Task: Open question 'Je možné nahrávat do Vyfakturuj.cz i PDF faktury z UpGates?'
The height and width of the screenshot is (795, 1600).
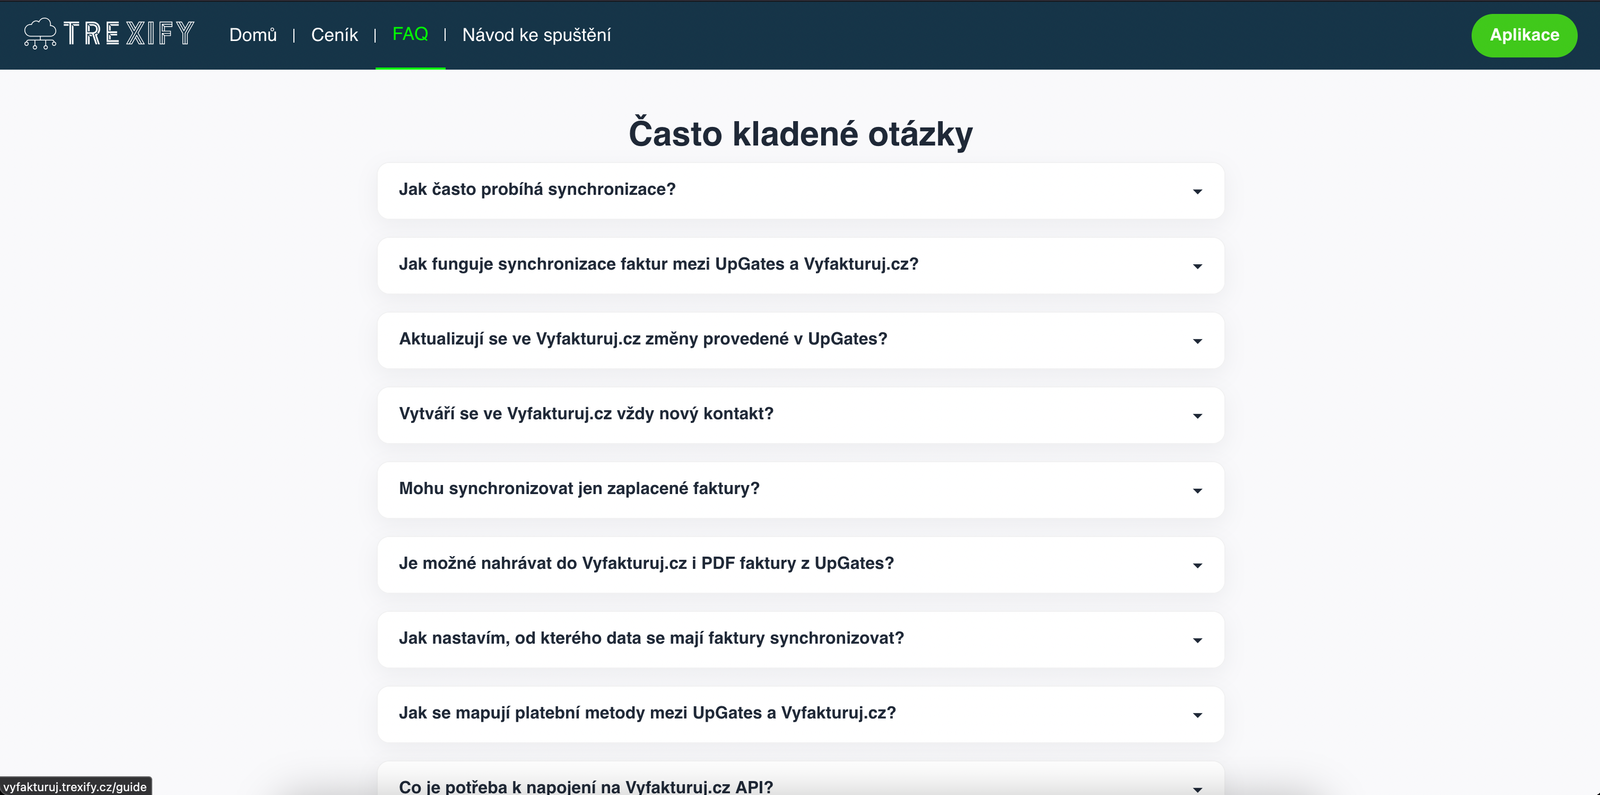Action: [800, 565]
